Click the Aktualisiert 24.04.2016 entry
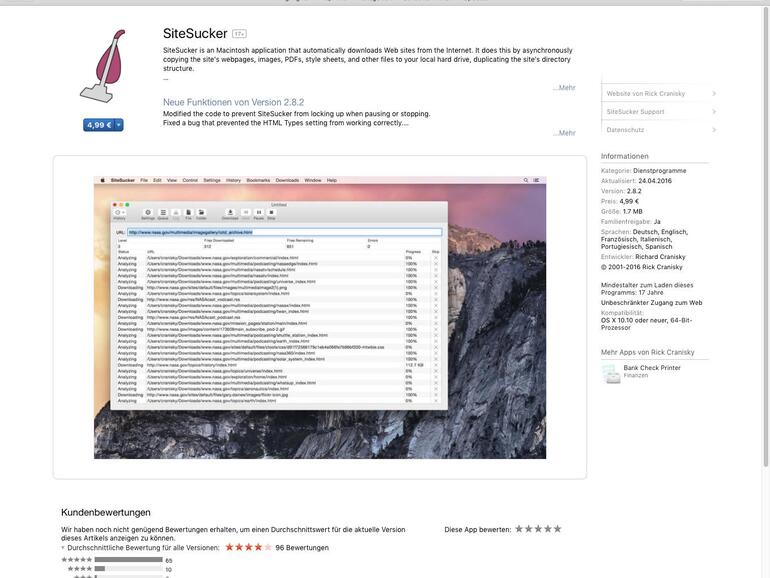 636,181
